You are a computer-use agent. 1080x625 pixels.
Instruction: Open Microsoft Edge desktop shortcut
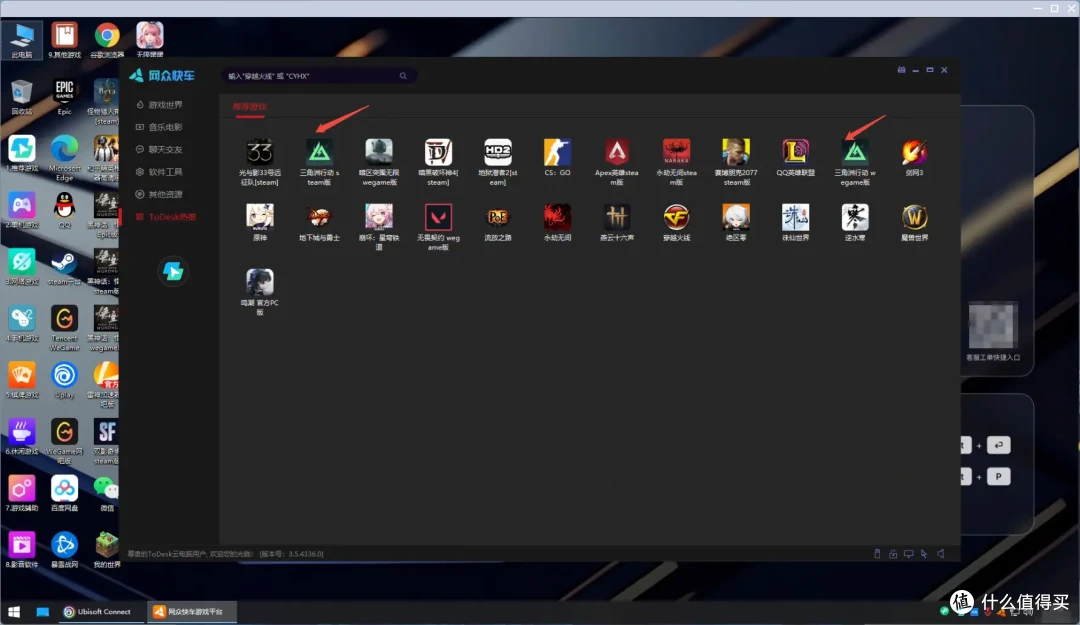click(64, 158)
